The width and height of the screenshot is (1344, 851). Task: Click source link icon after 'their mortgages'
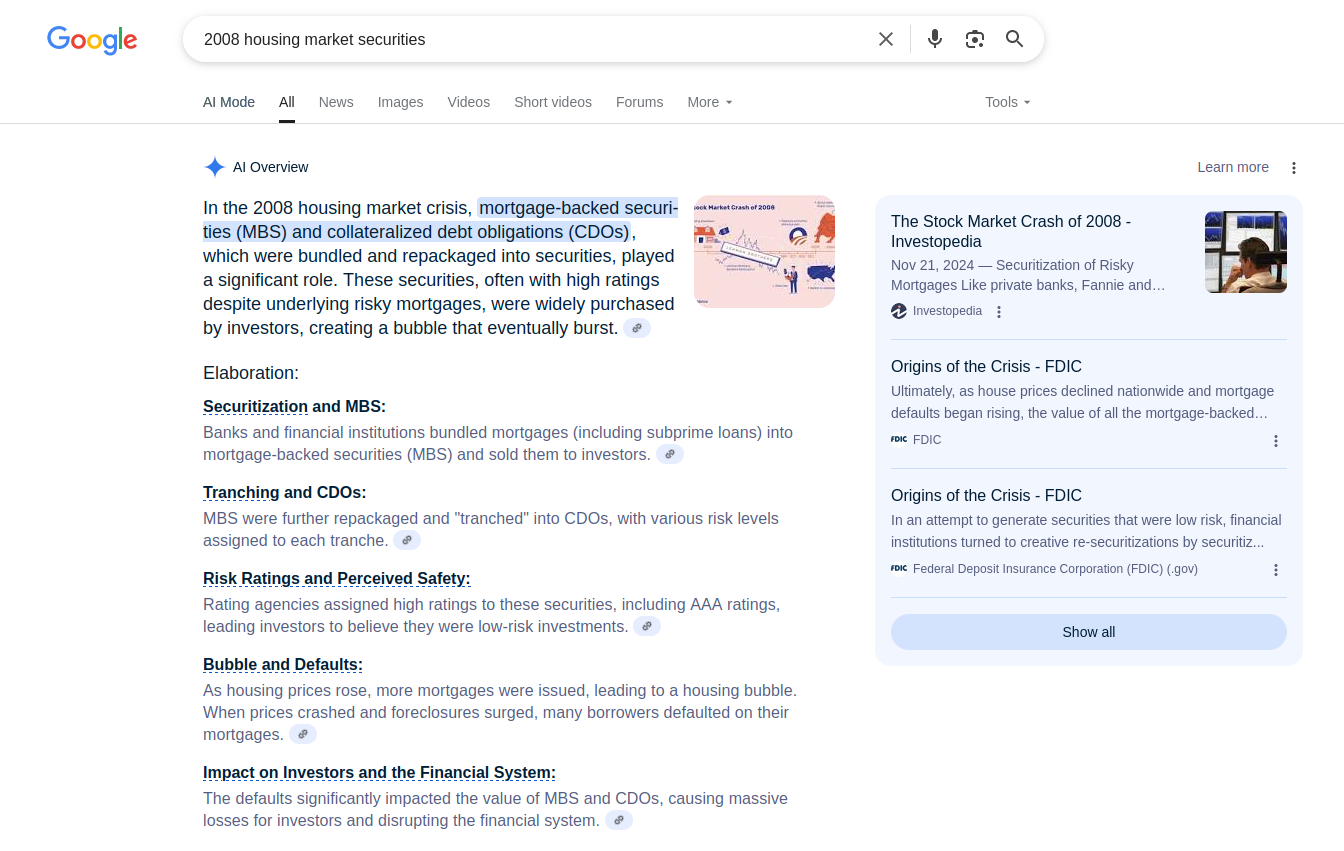(x=303, y=734)
